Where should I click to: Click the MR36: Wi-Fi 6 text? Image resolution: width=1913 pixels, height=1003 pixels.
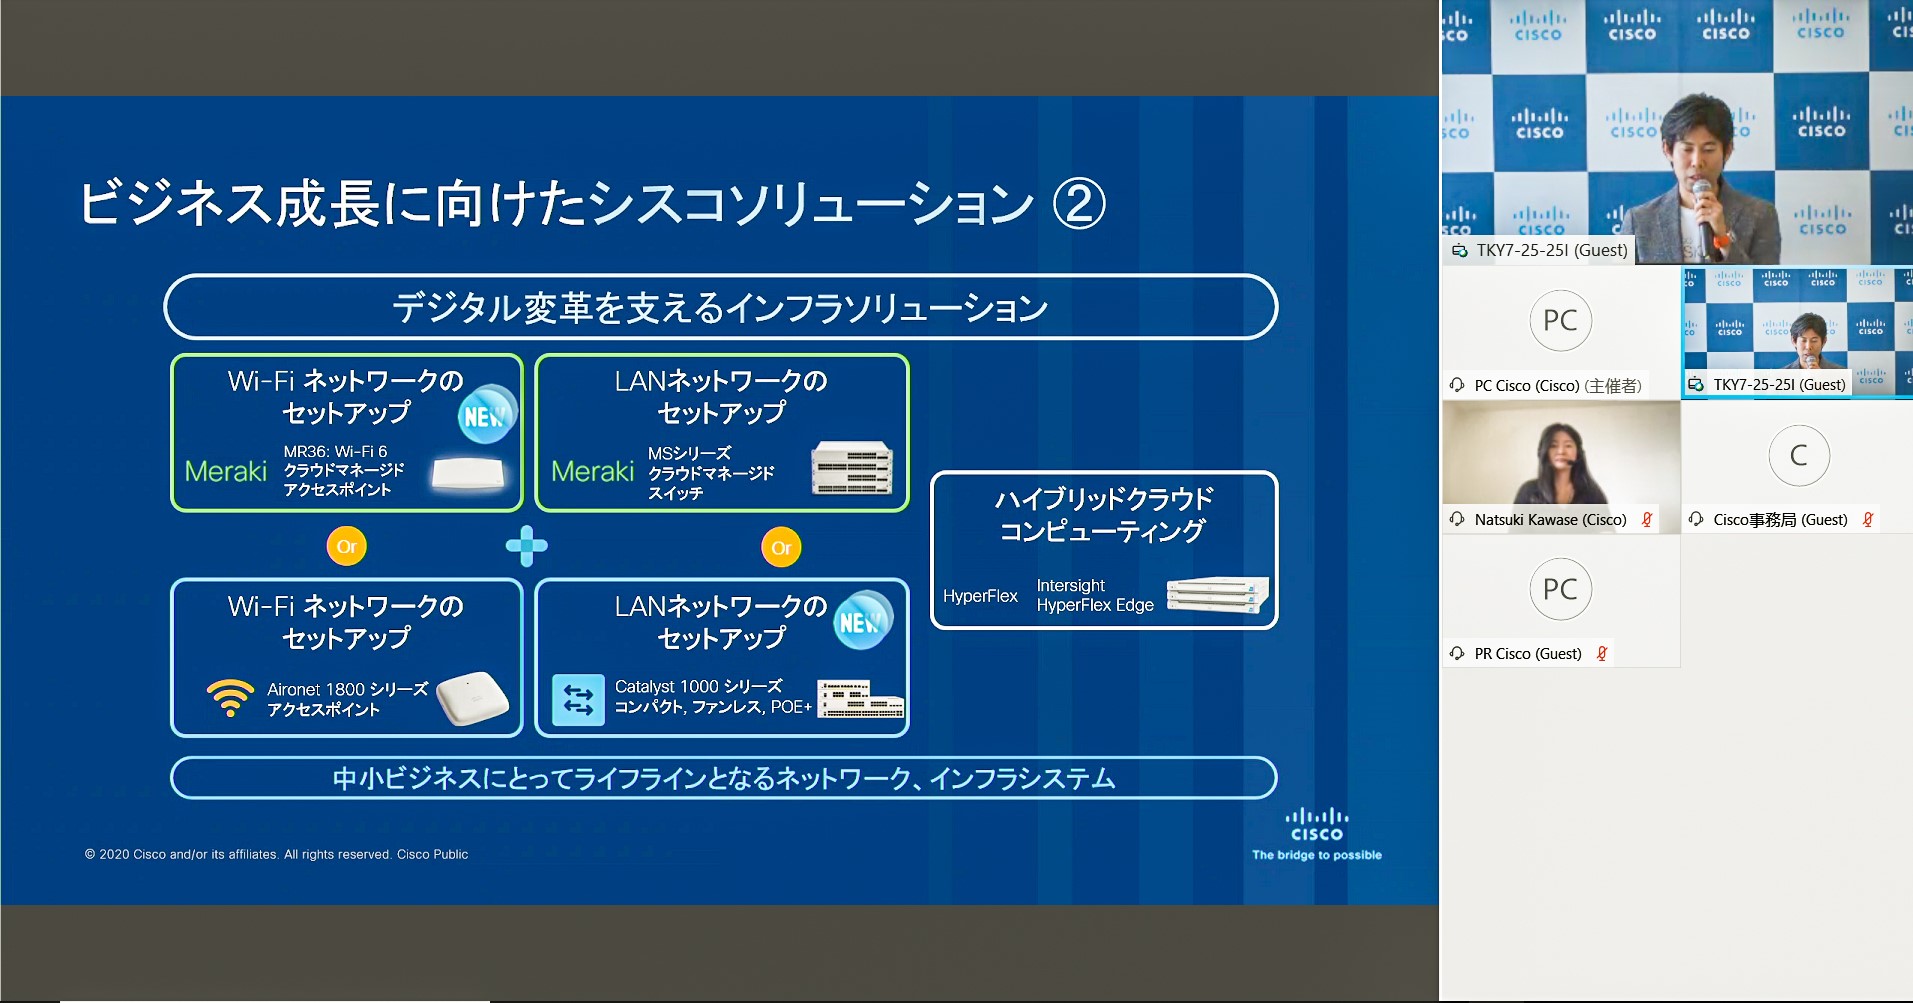click(335, 451)
